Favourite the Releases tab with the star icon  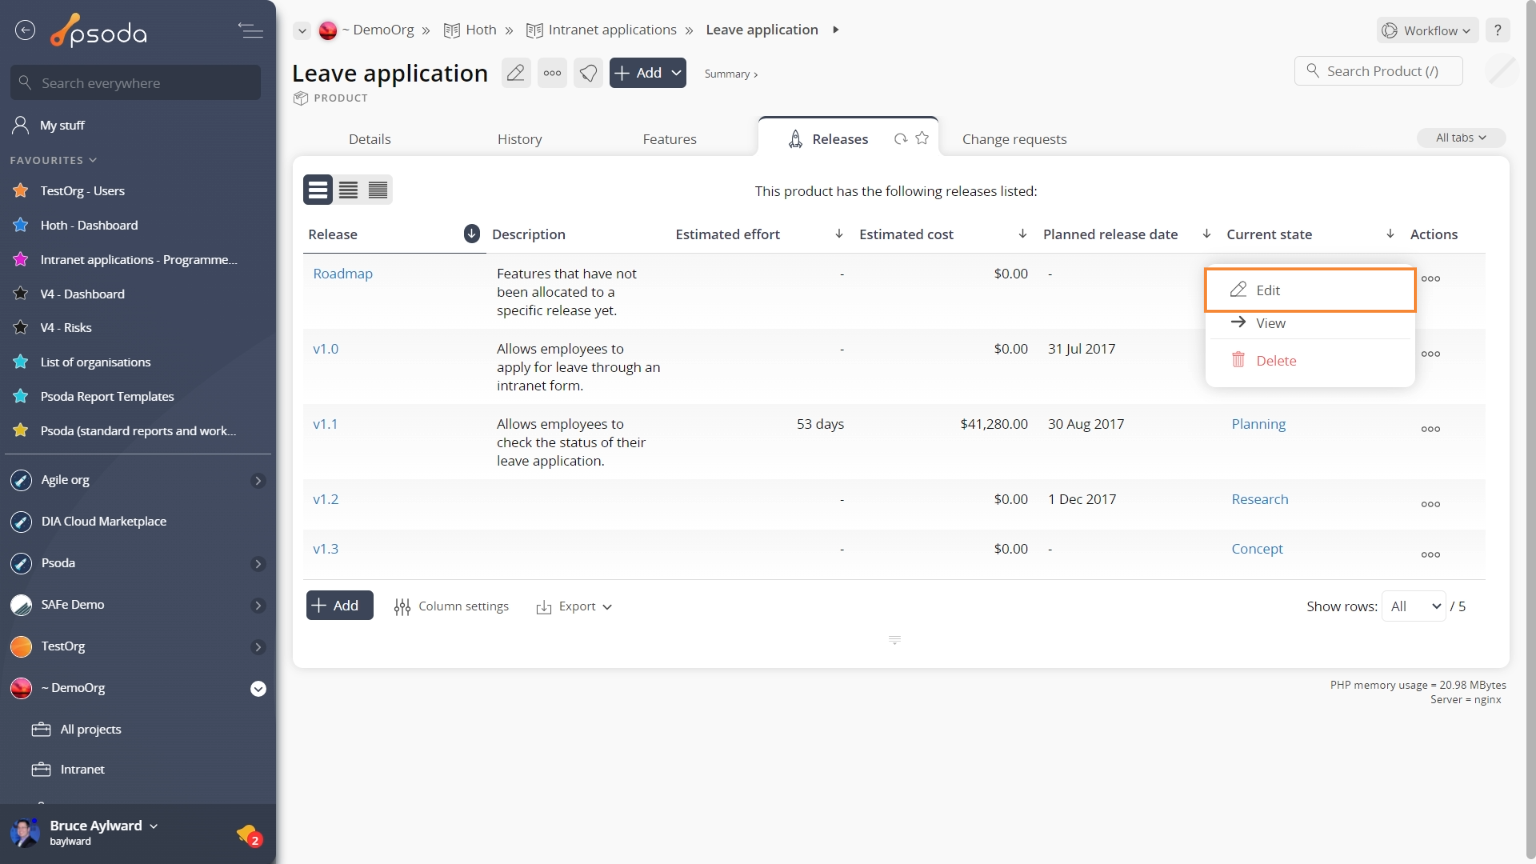(922, 138)
